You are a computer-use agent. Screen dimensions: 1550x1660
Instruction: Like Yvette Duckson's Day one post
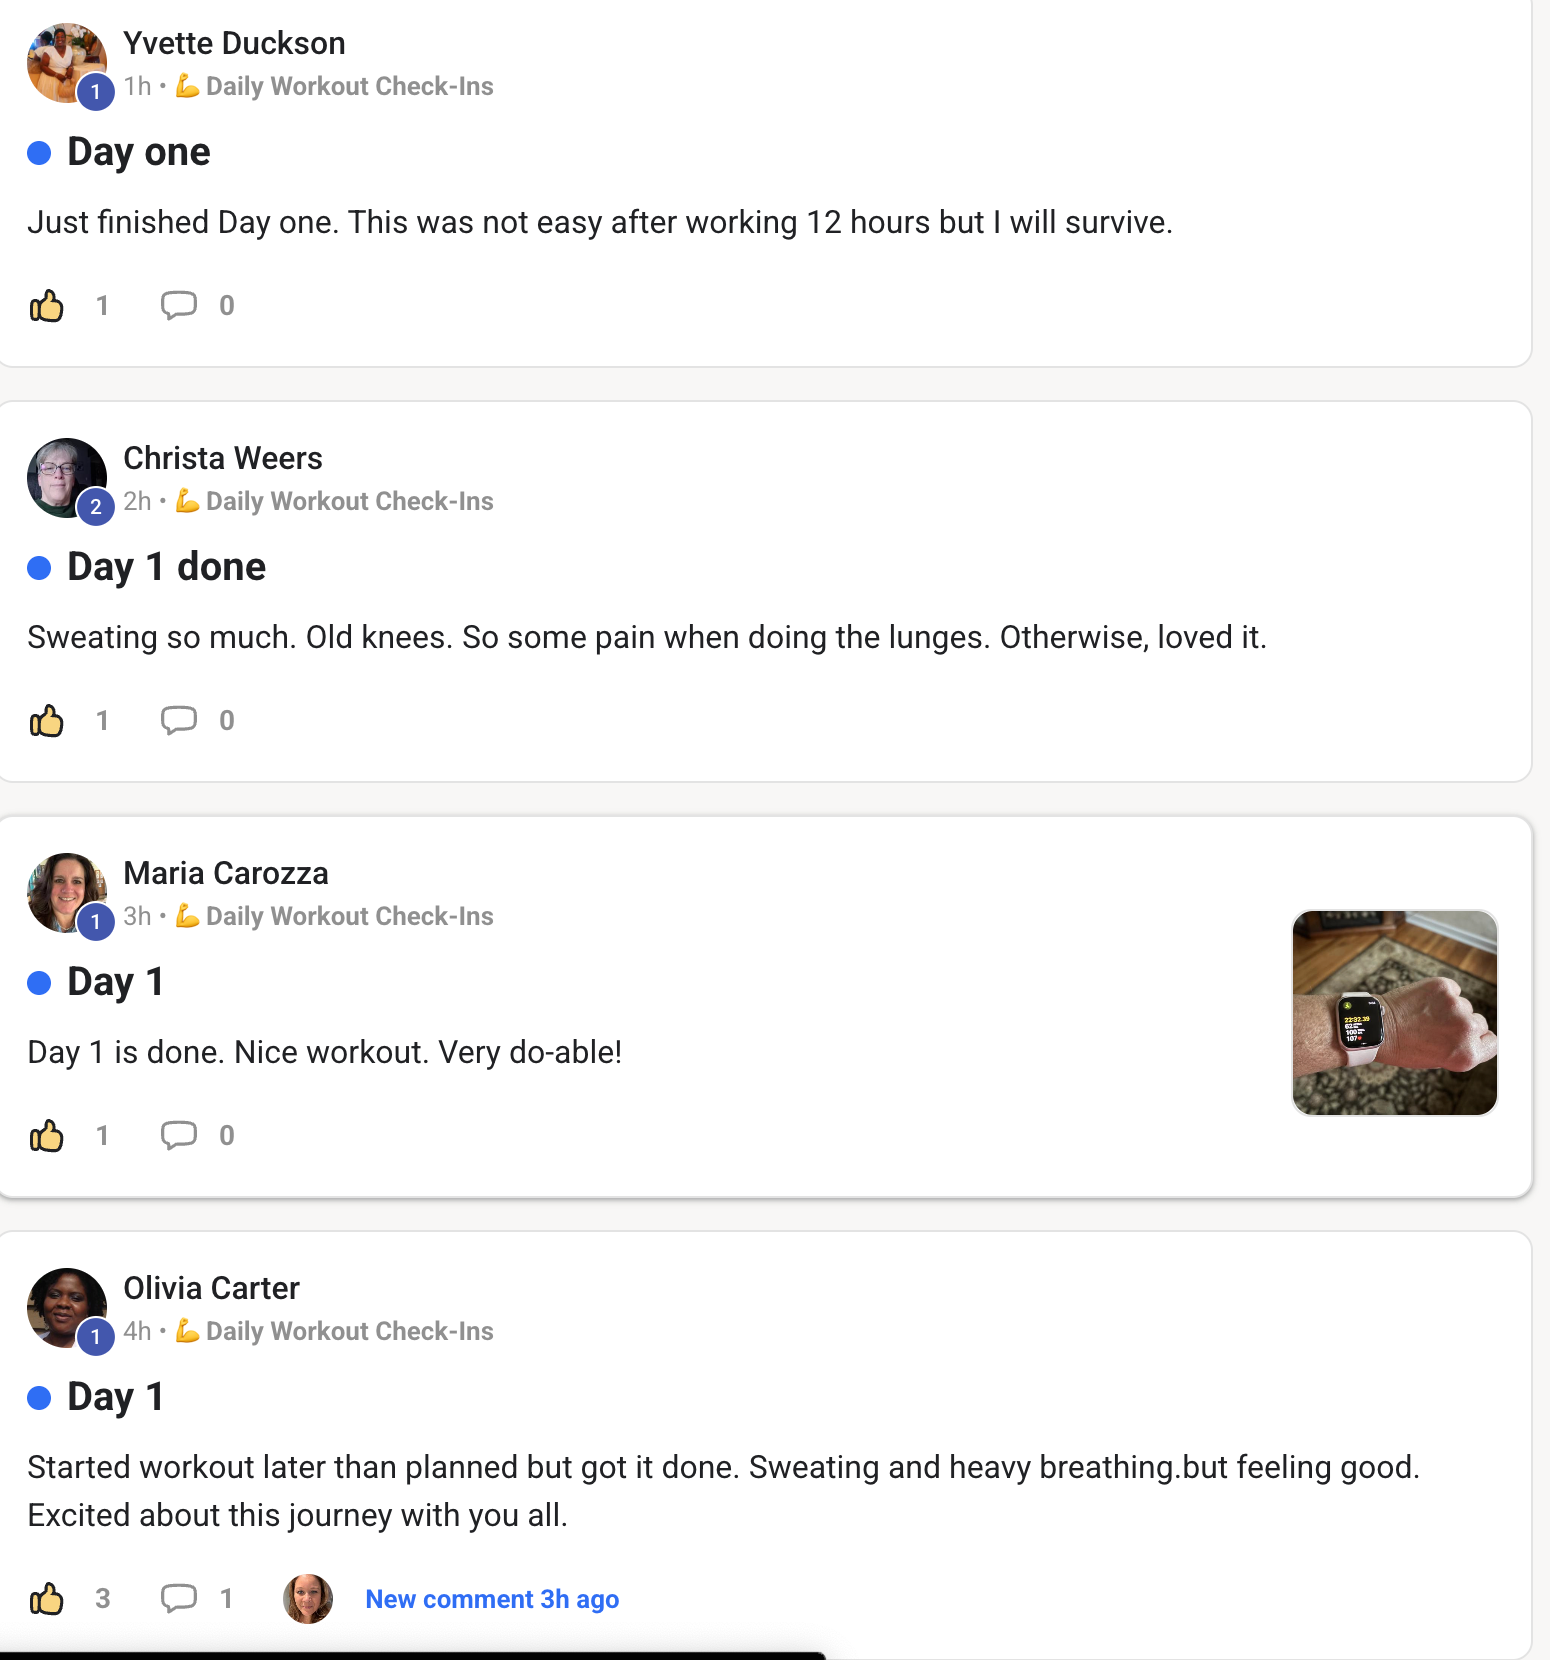(x=47, y=306)
